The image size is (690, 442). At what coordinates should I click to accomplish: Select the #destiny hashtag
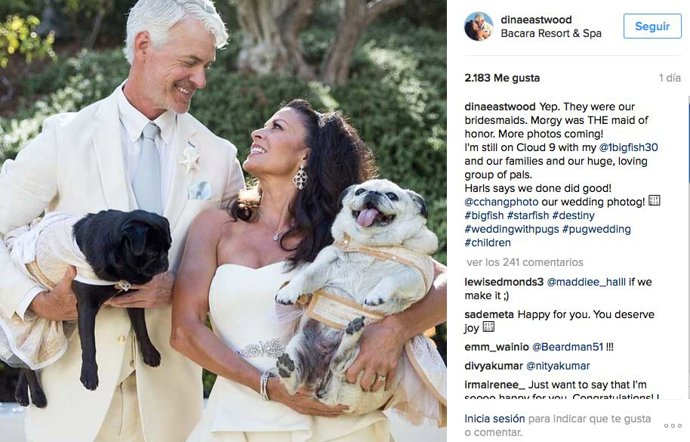(x=573, y=216)
